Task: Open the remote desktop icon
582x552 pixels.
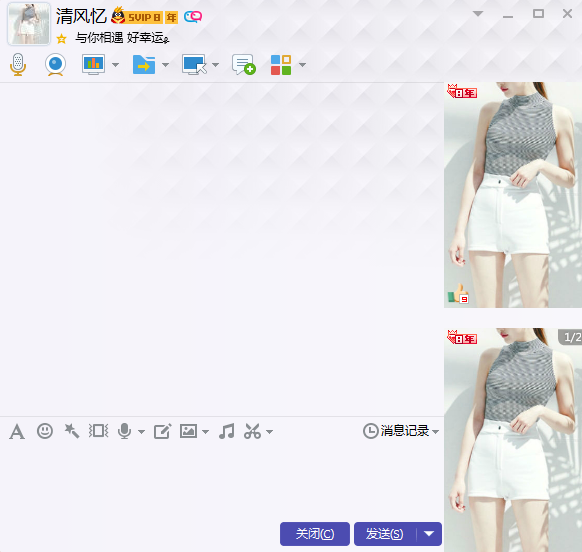Action: 194,65
